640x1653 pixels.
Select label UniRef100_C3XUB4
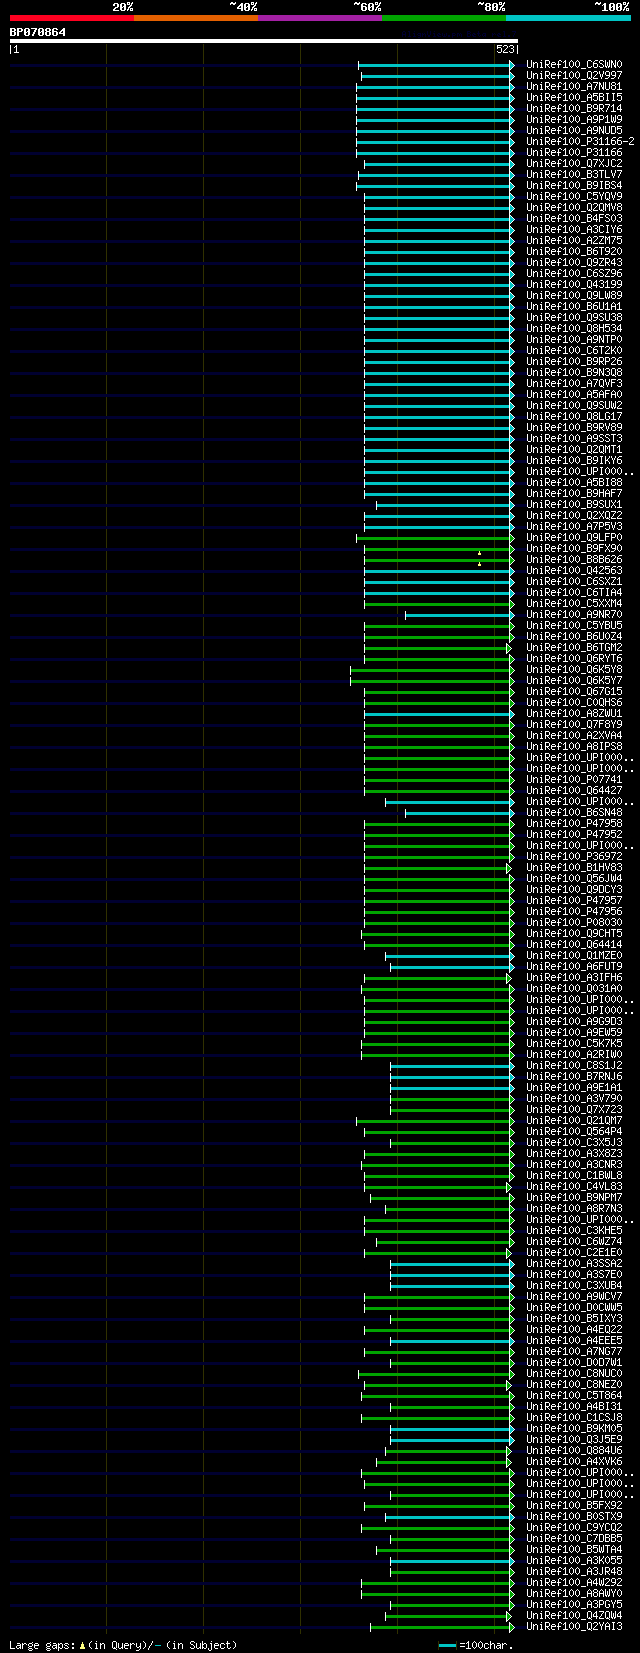pos(574,1286)
